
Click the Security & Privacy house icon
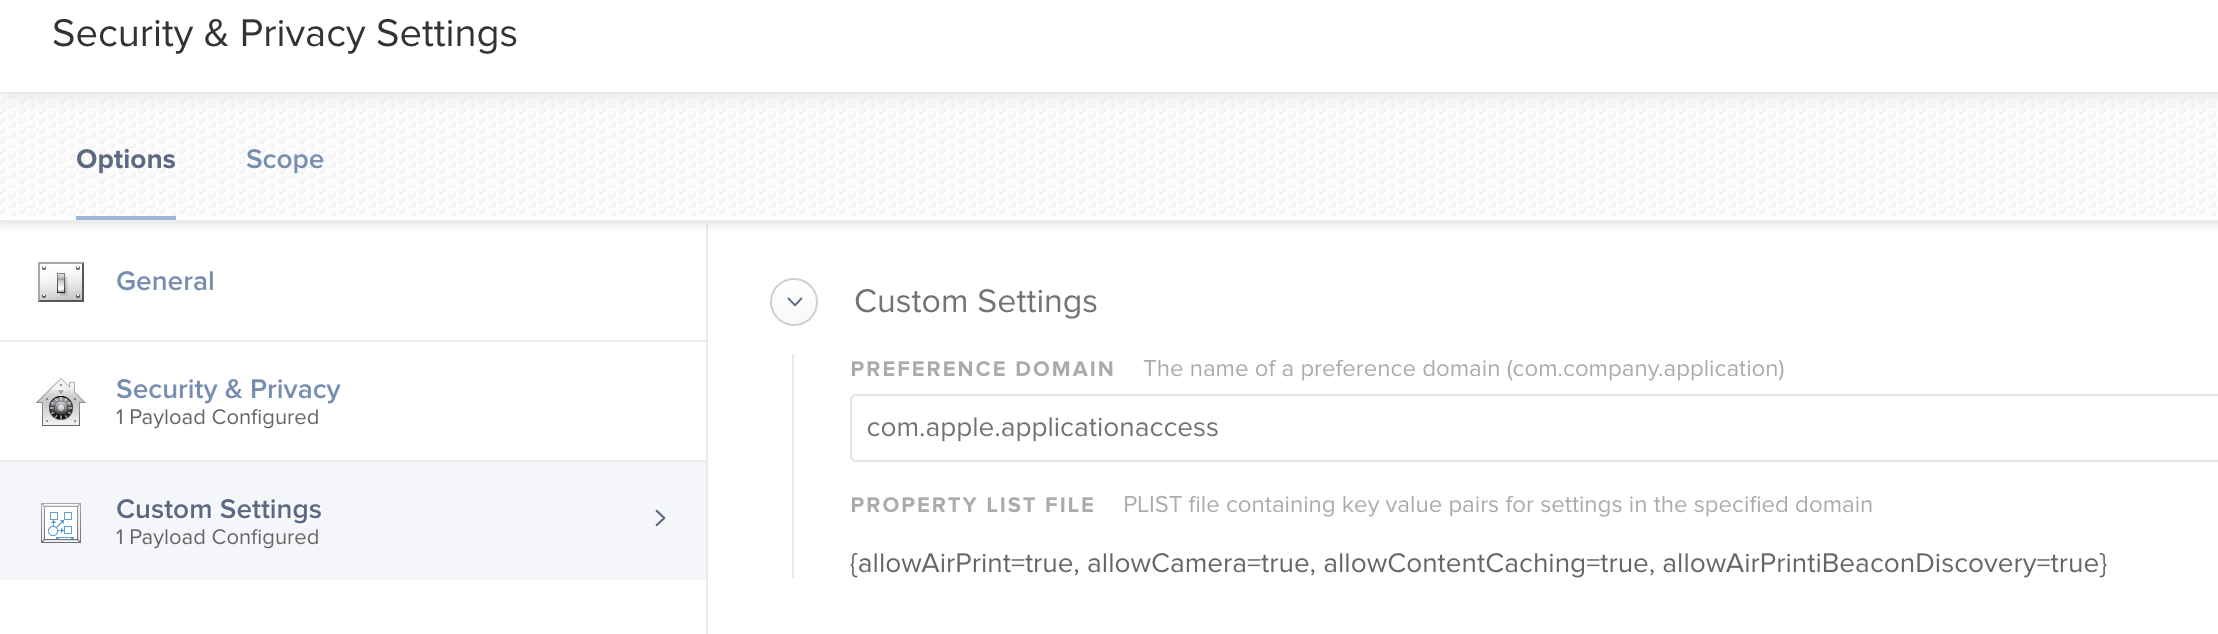(x=61, y=402)
